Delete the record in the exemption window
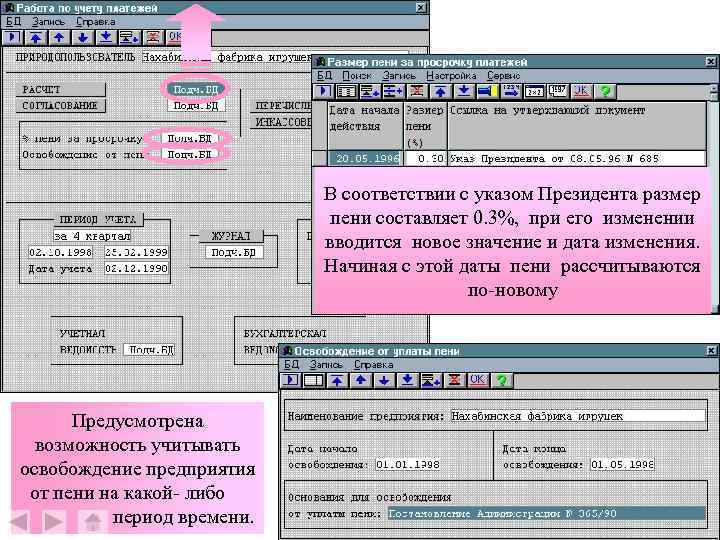720x540 pixels. pos(454,380)
